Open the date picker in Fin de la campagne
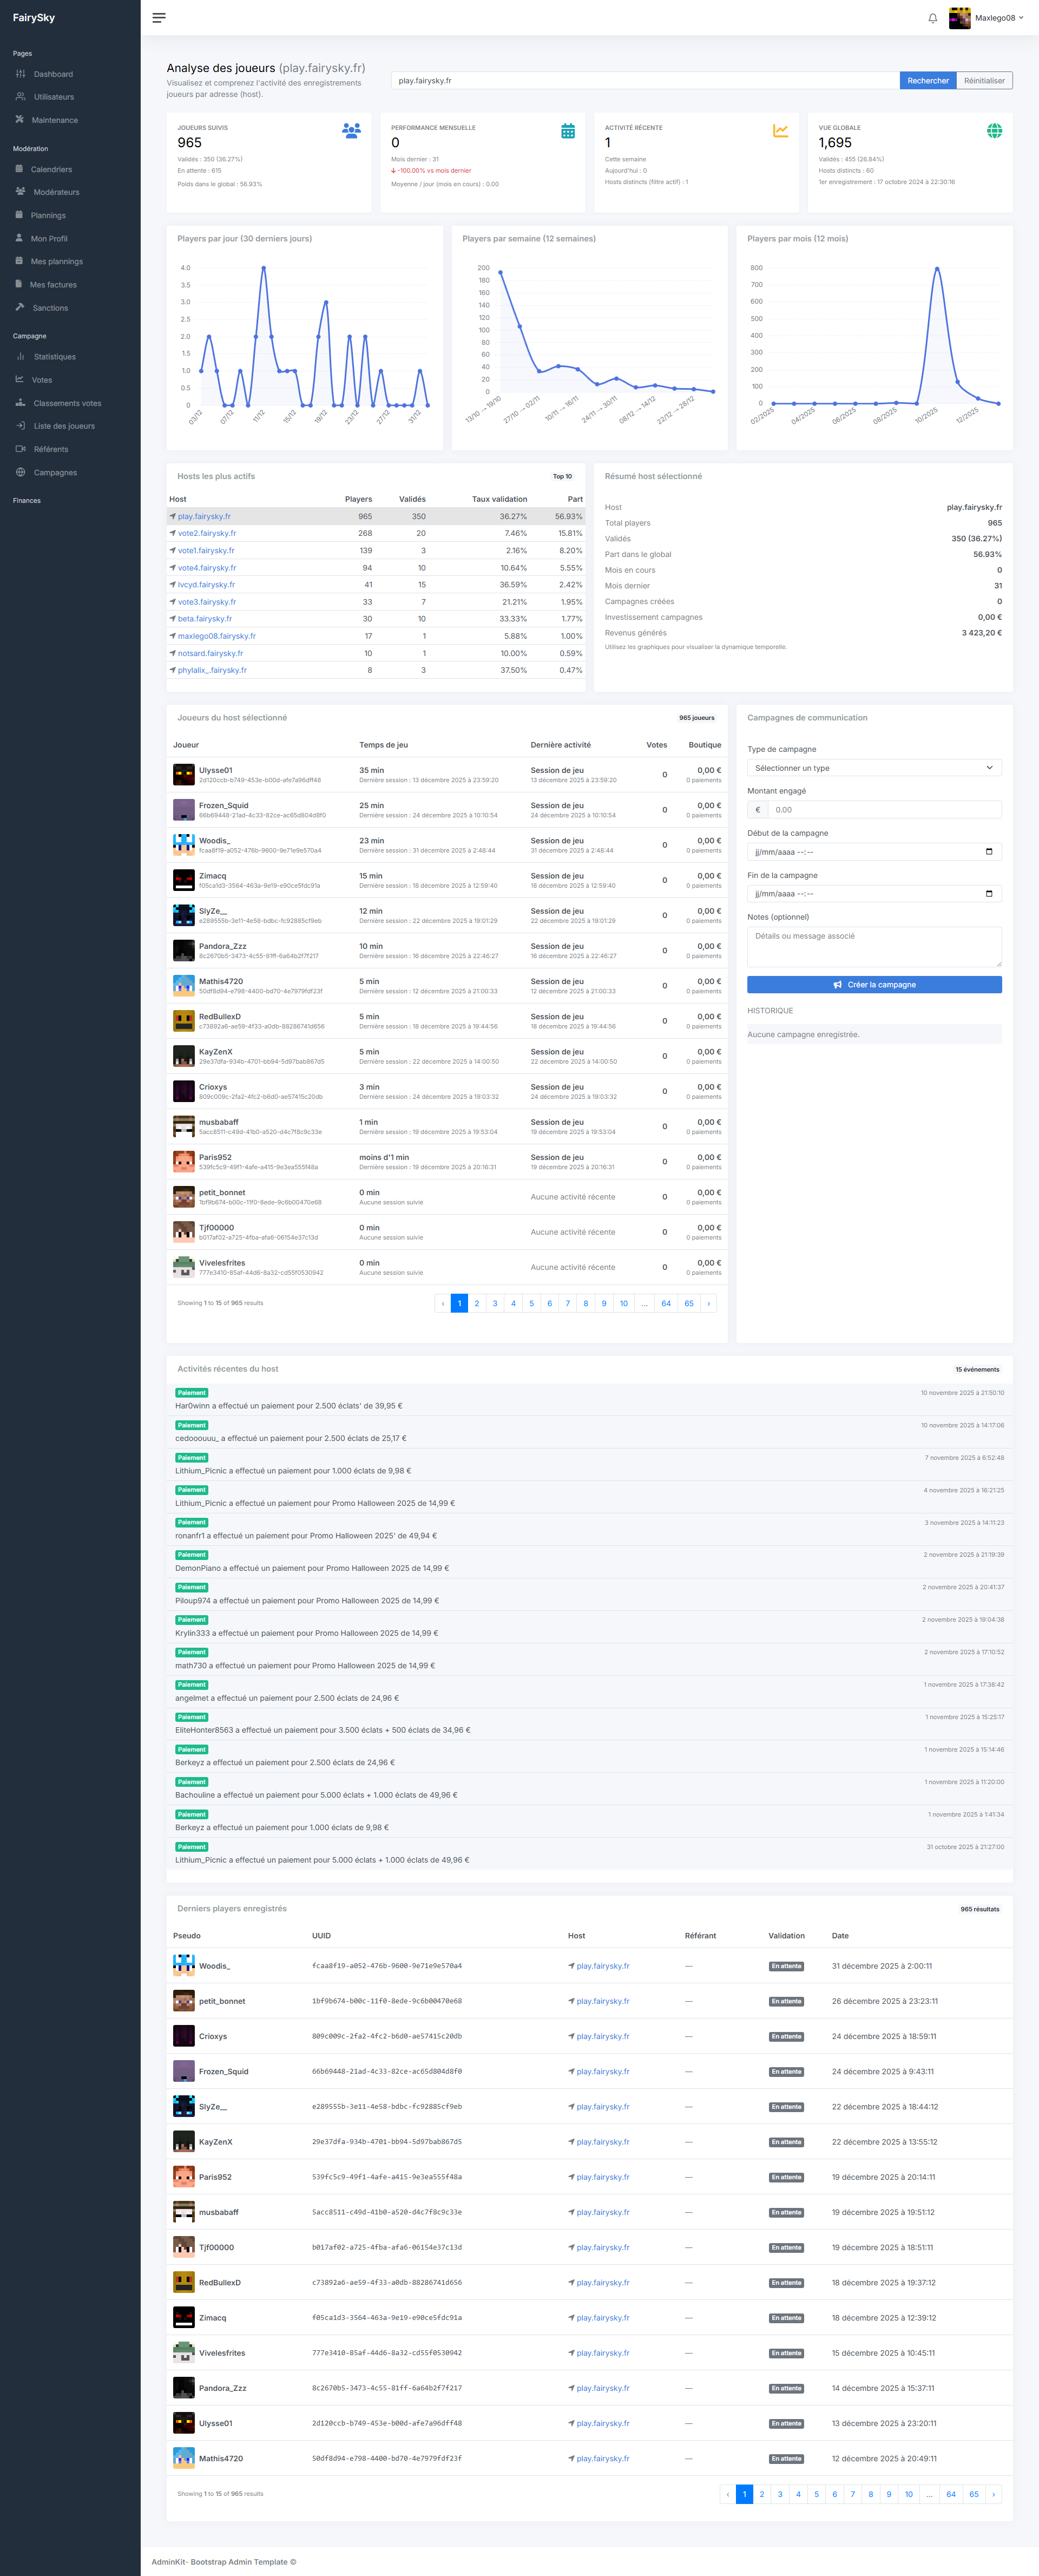Image resolution: width=1039 pixels, height=2576 pixels. click(989, 894)
